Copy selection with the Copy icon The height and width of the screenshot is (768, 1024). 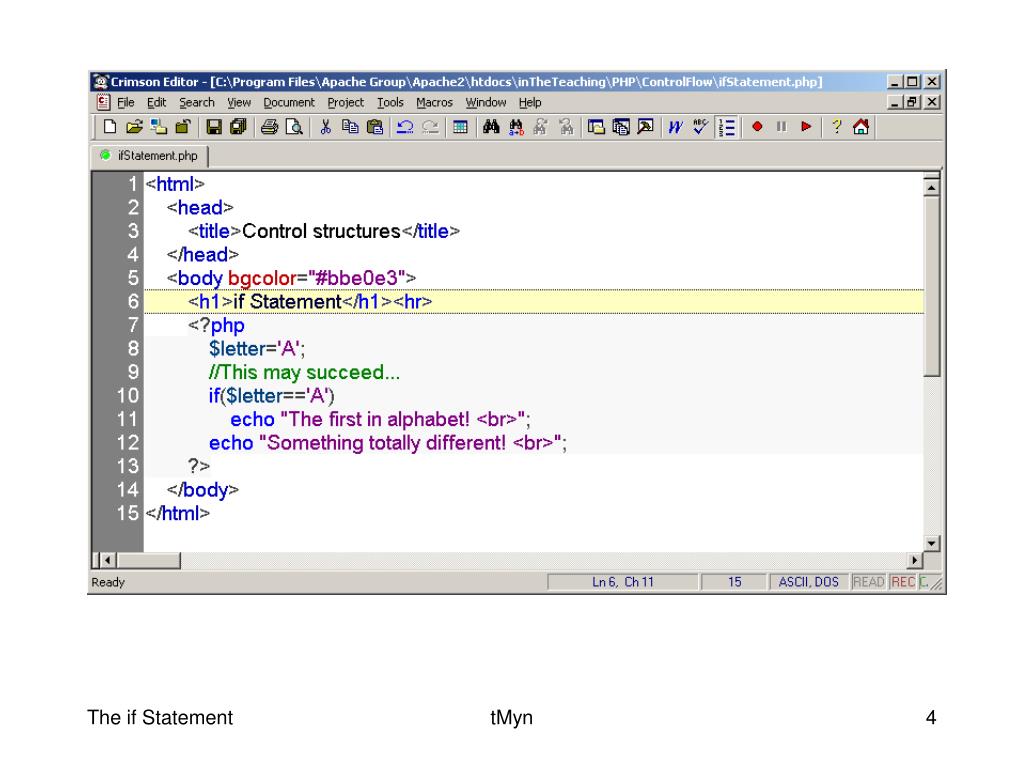click(350, 127)
